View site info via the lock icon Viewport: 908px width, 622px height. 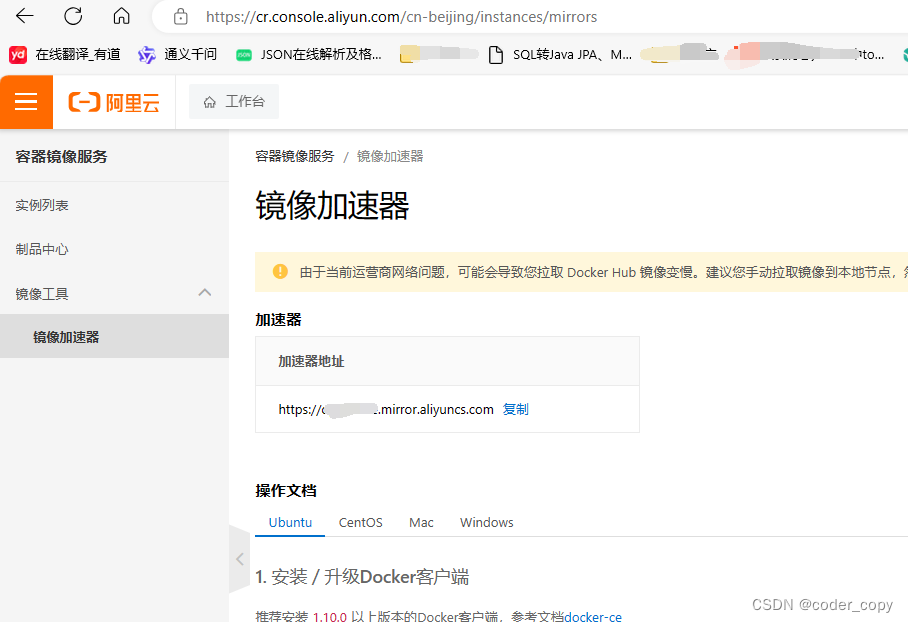181,17
